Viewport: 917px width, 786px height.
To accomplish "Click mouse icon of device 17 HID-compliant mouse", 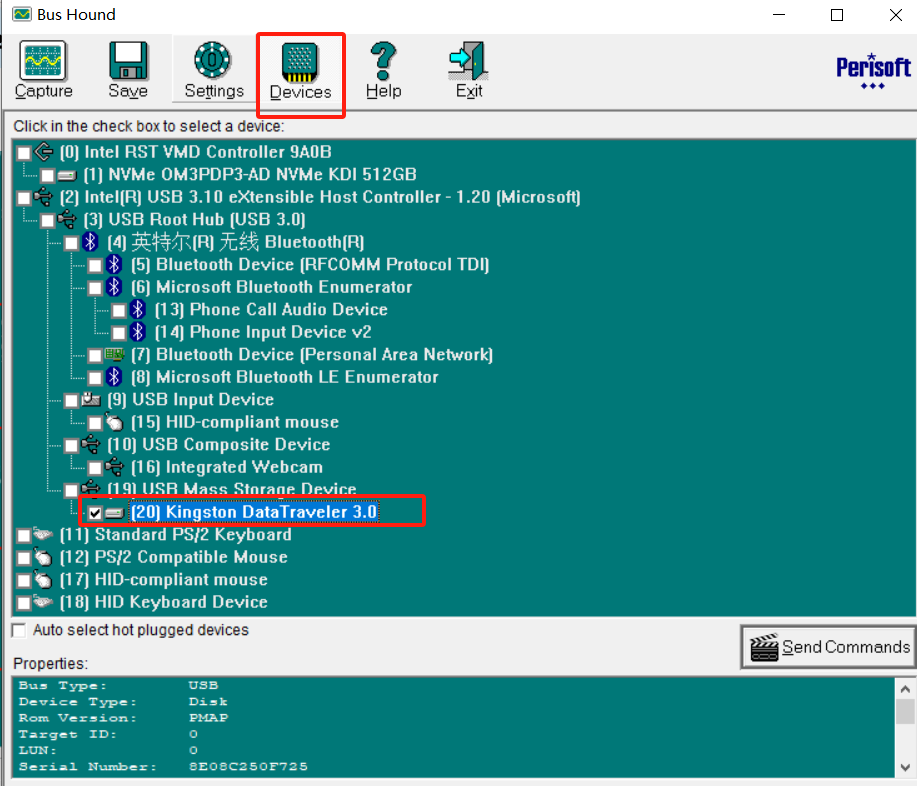I will point(43,579).
